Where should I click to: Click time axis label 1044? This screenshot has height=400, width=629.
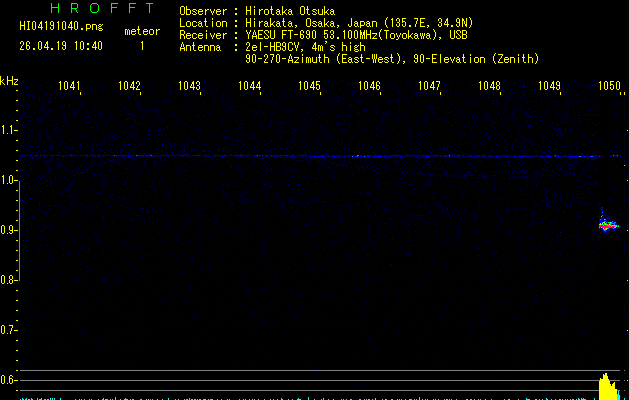[250, 85]
